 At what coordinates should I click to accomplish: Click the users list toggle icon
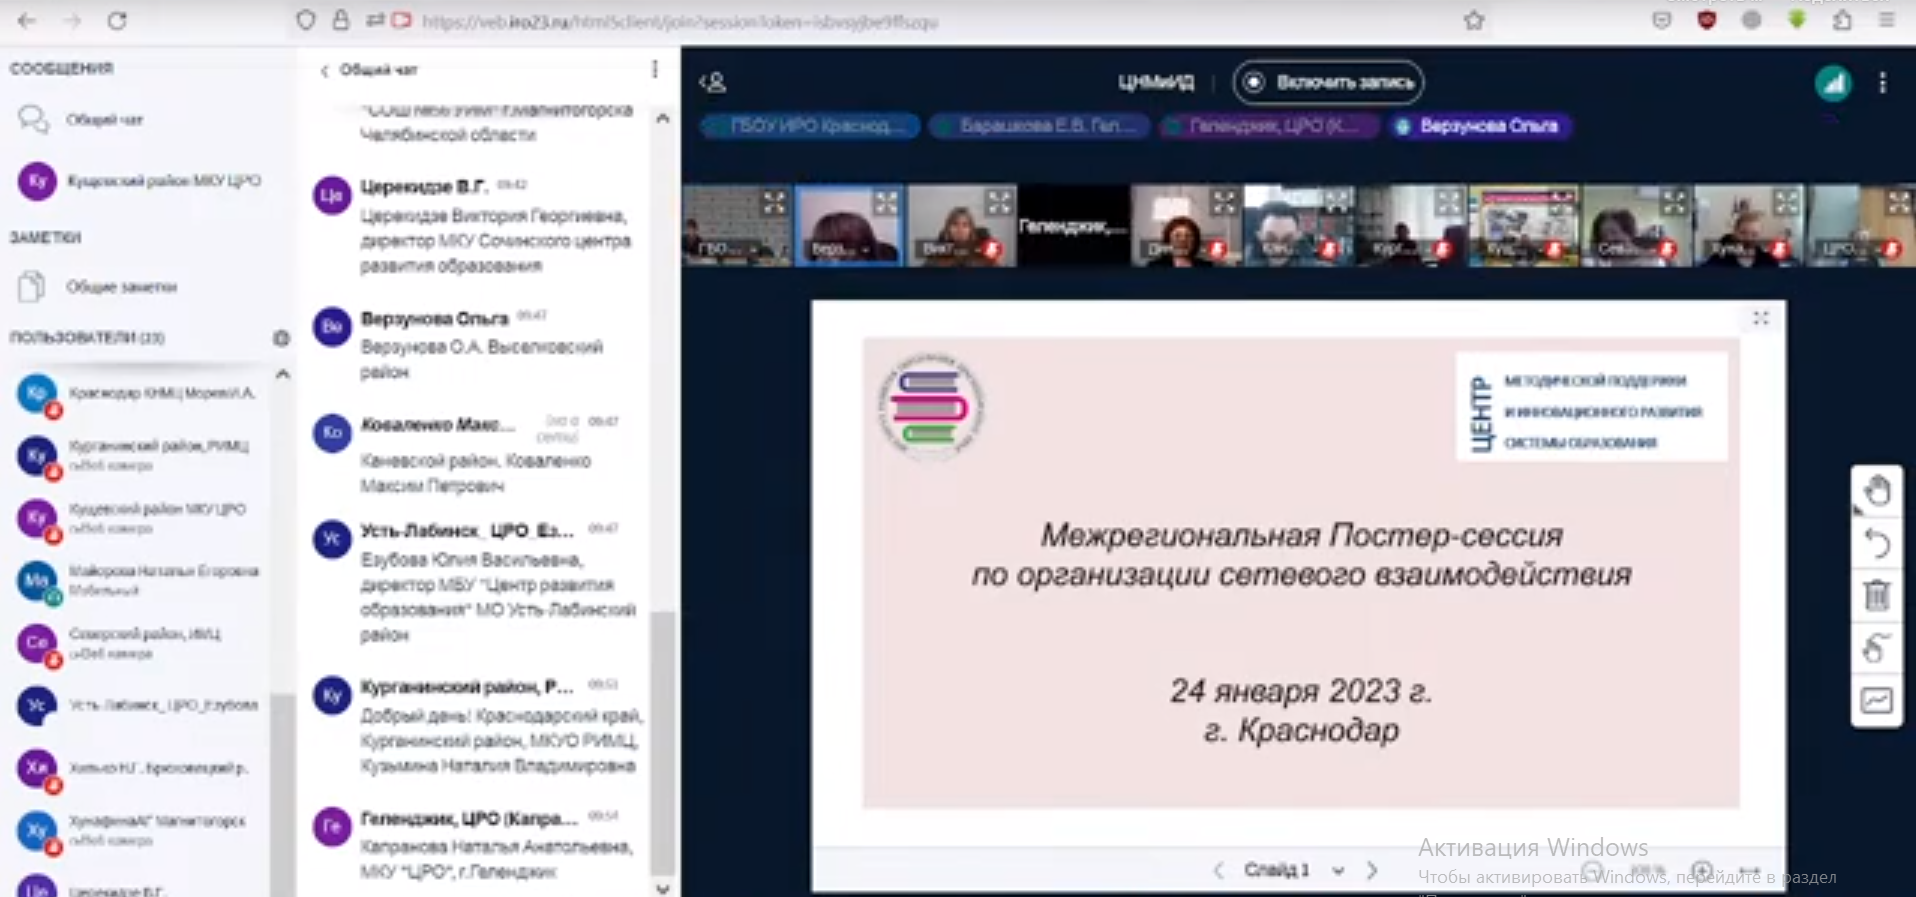(713, 82)
